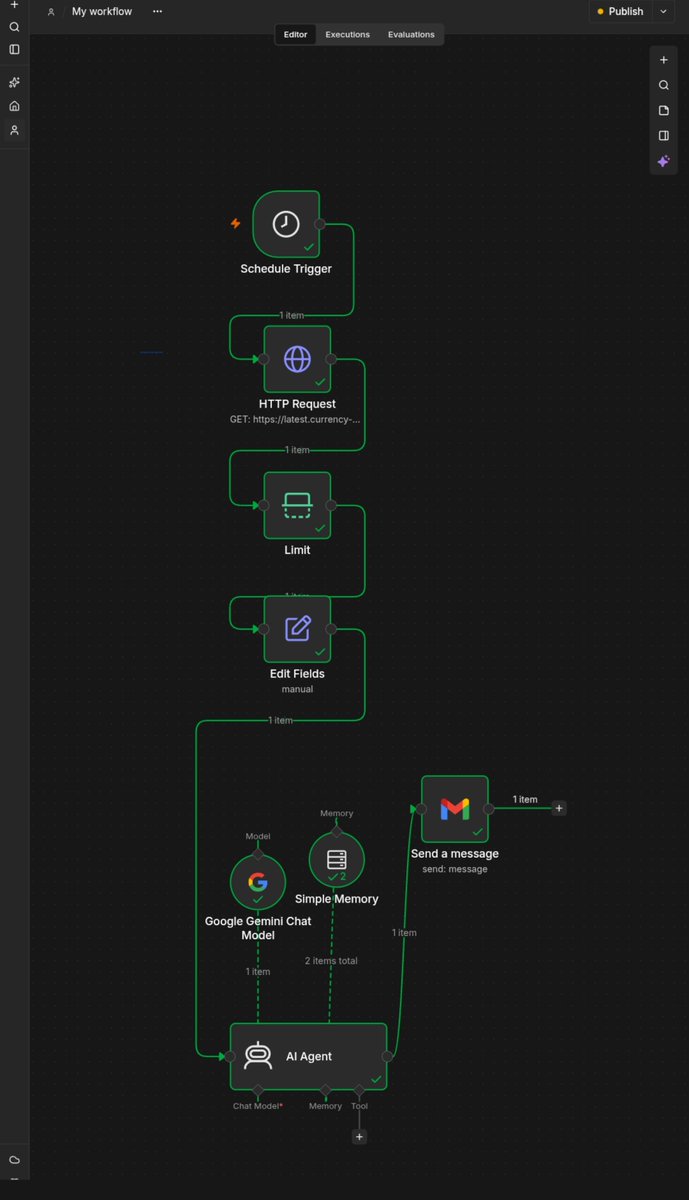689x1200 pixels.
Task: Click the owner person icon beside My workflow
Action: tap(51, 12)
